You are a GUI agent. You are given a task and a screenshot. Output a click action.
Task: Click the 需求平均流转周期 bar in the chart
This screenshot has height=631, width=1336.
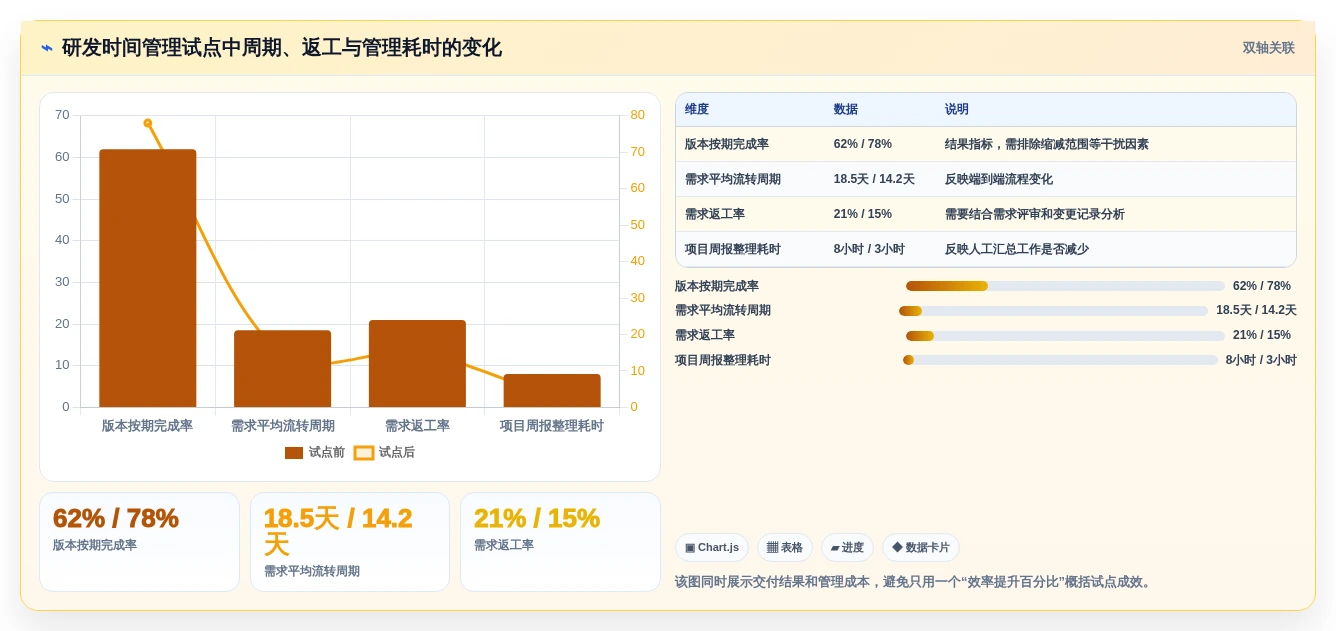tap(283, 369)
